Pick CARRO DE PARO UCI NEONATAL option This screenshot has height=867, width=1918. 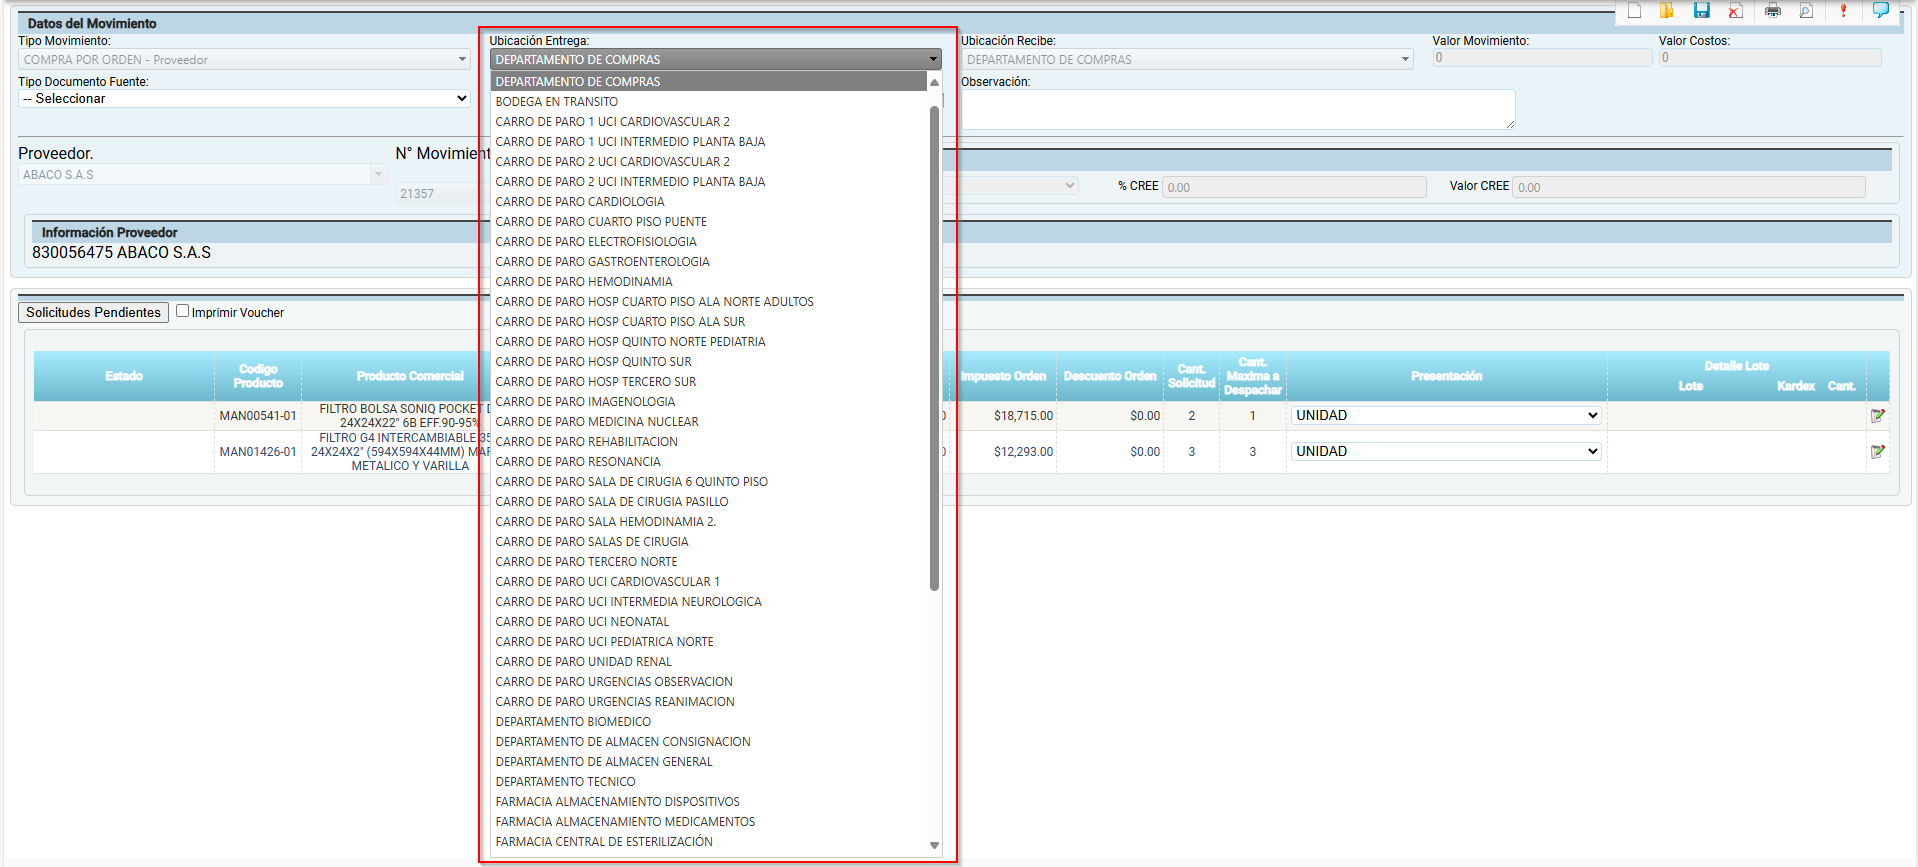[582, 622]
